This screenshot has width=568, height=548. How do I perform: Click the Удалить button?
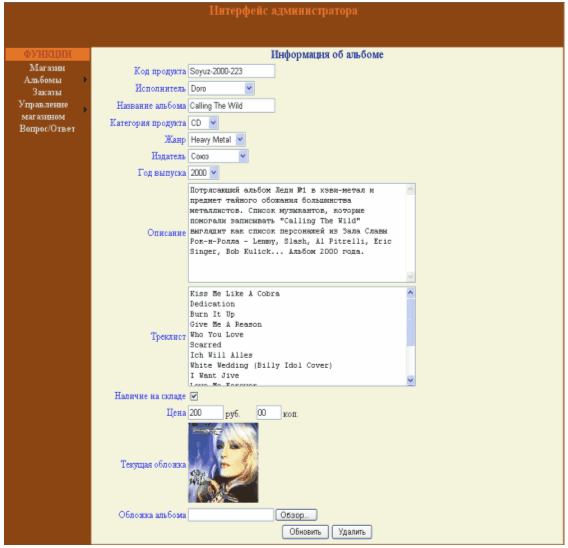click(352, 532)
